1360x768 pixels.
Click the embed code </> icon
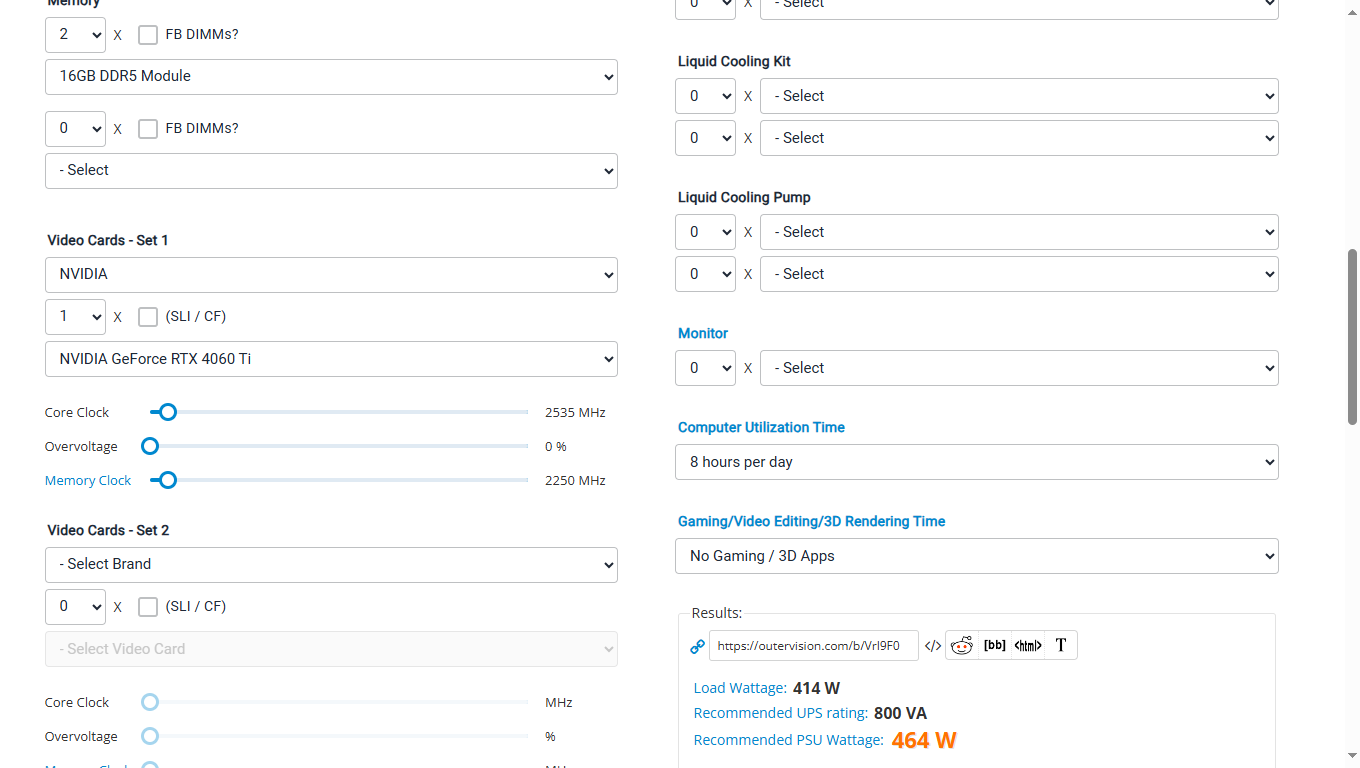click(x=932, y=646)
